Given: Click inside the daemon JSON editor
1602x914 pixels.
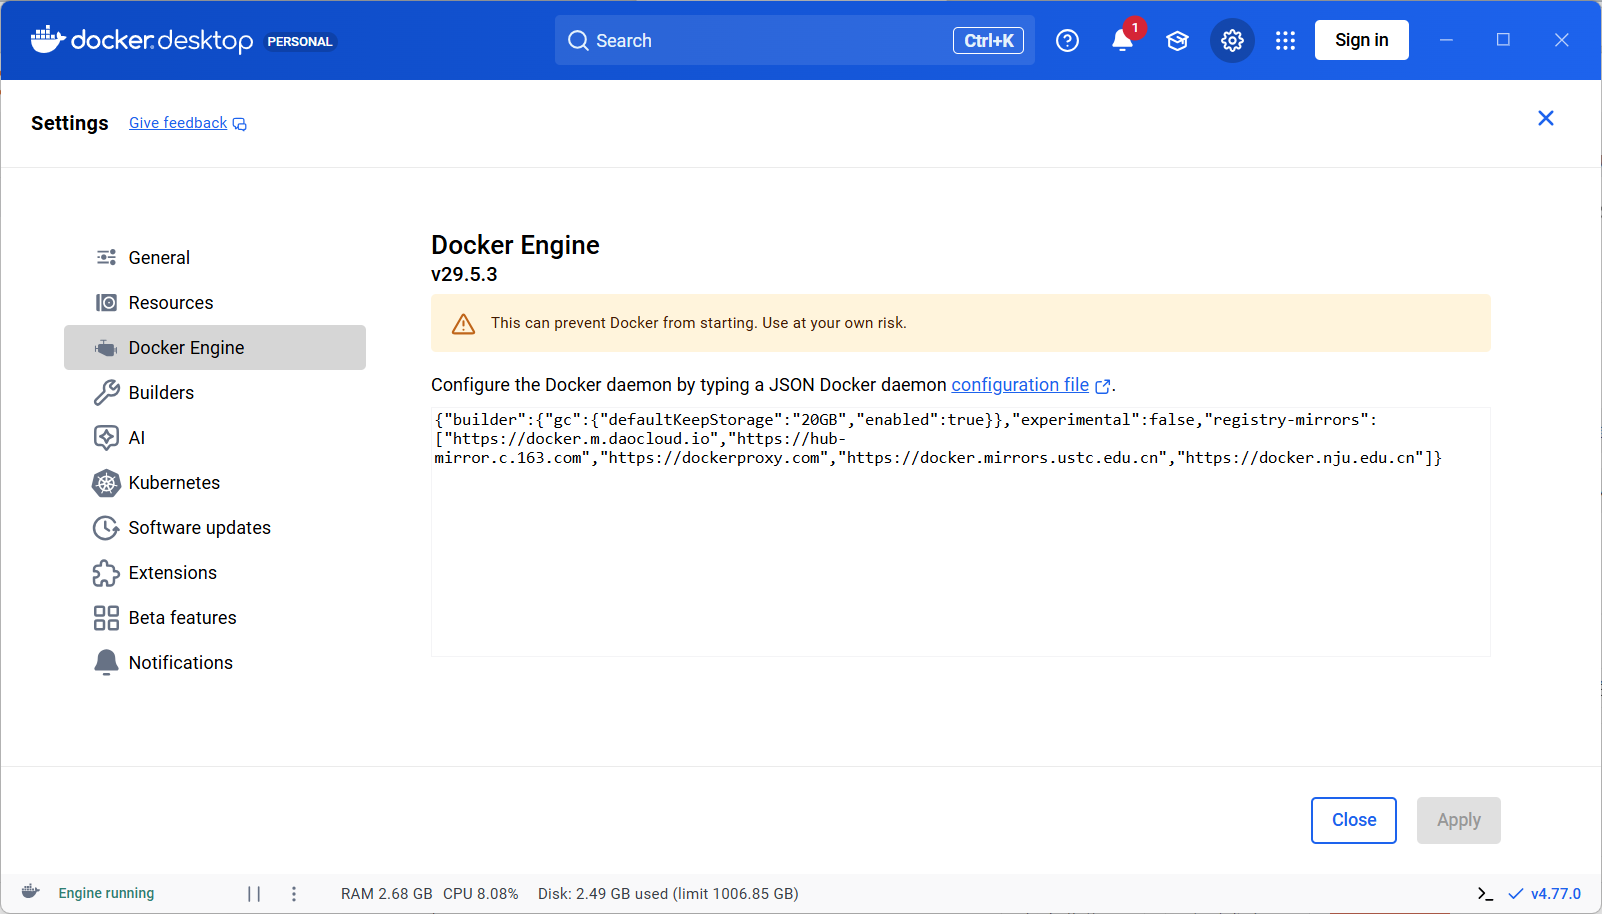Looking at the screenshot, I should point(960,532).
